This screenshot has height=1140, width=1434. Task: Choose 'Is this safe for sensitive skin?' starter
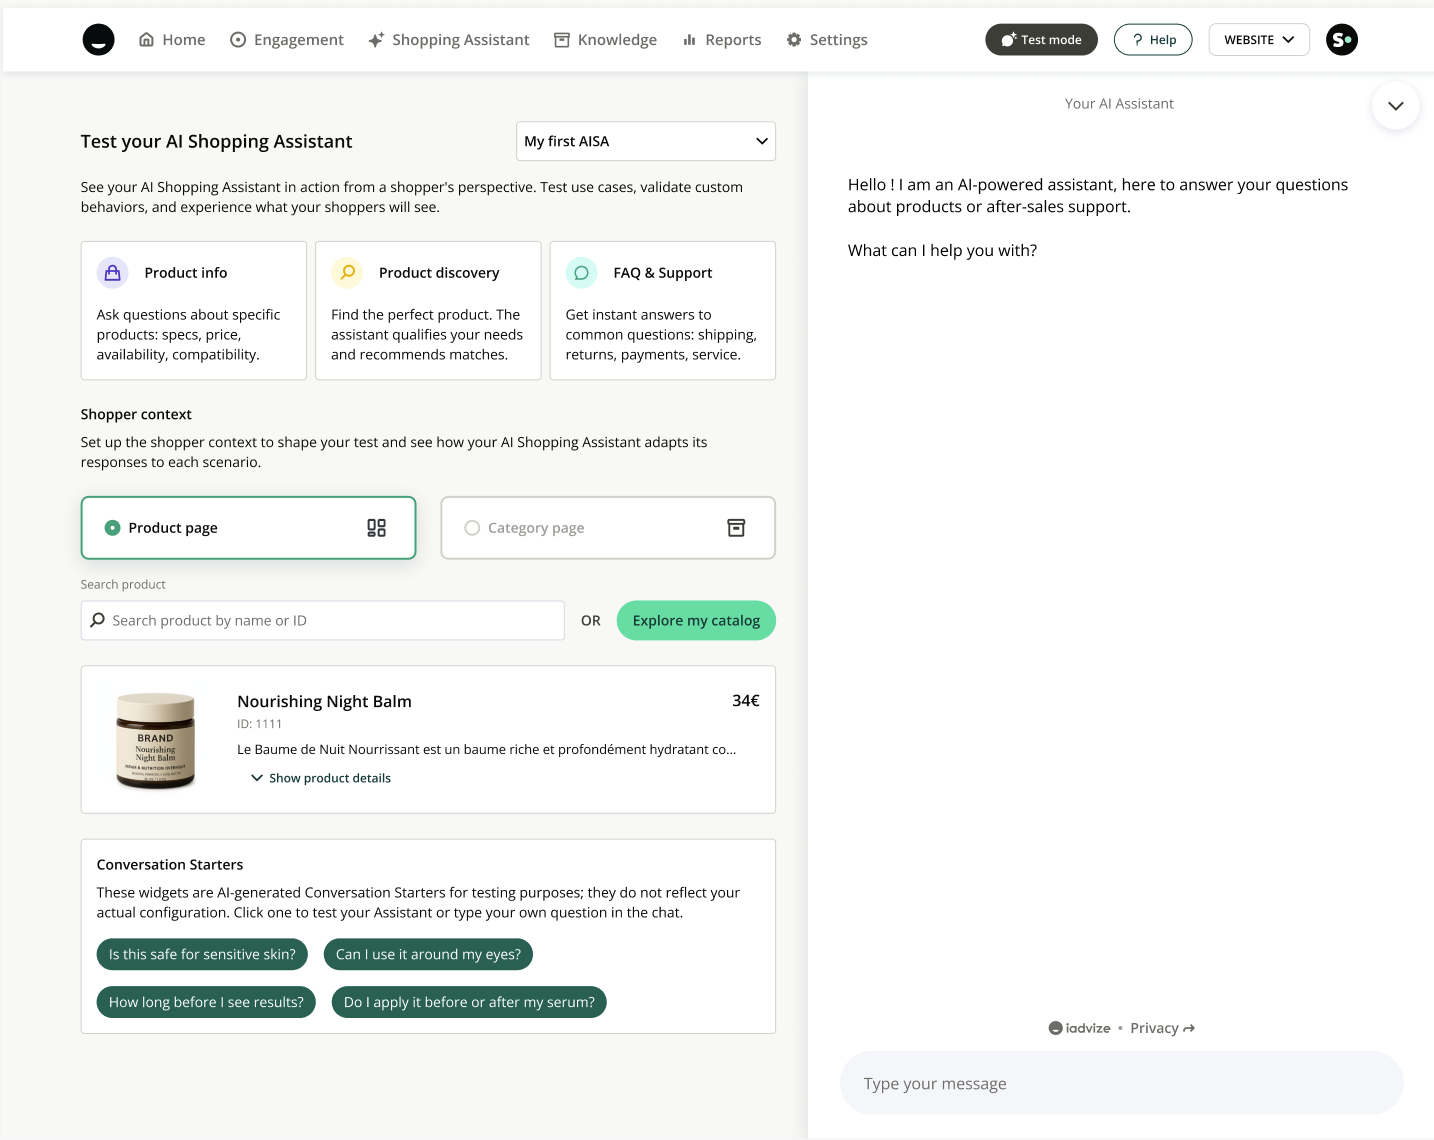(202, 954)
